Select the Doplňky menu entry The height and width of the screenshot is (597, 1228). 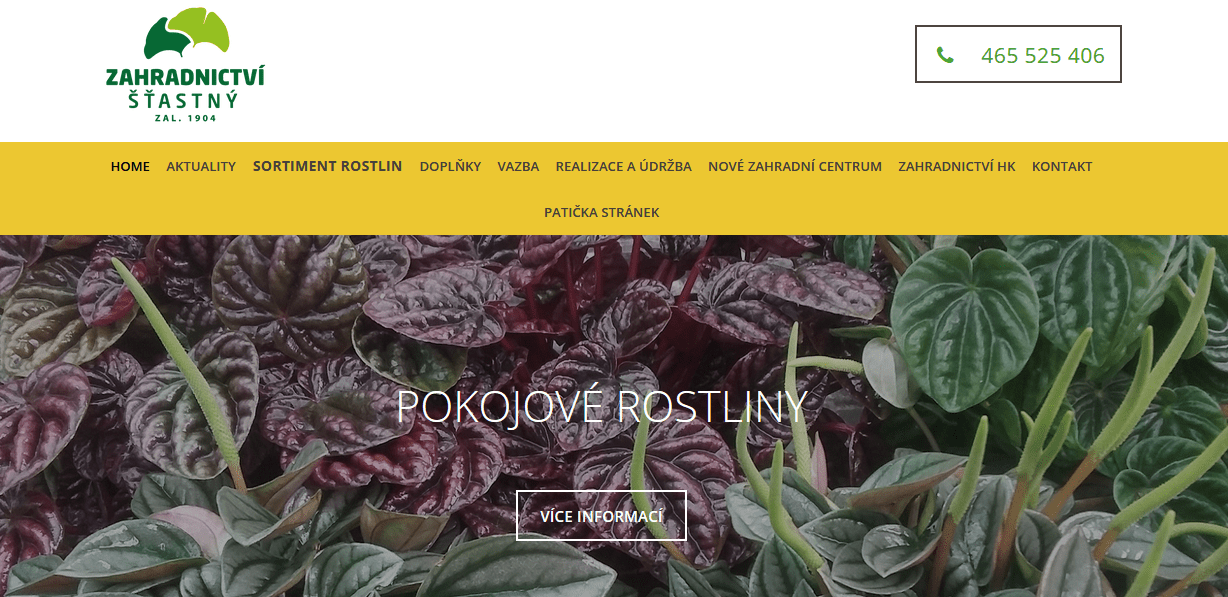tap(450, 166)
